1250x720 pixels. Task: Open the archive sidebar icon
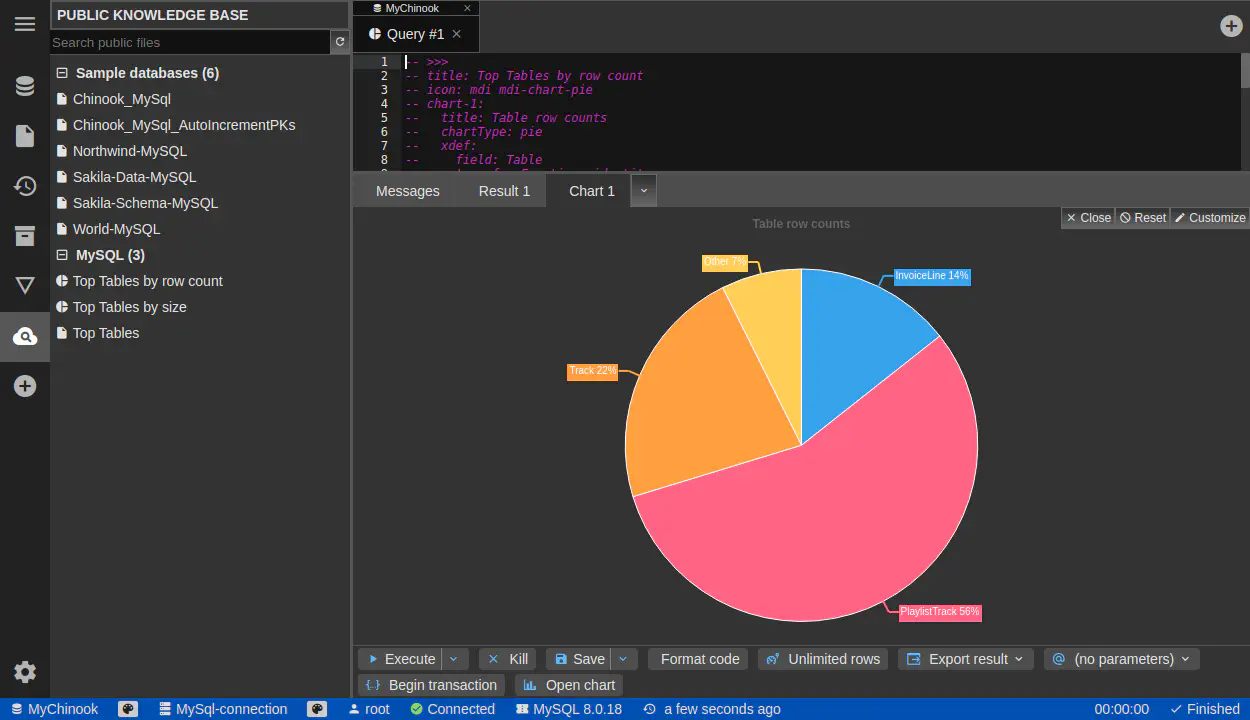[25, 236]
